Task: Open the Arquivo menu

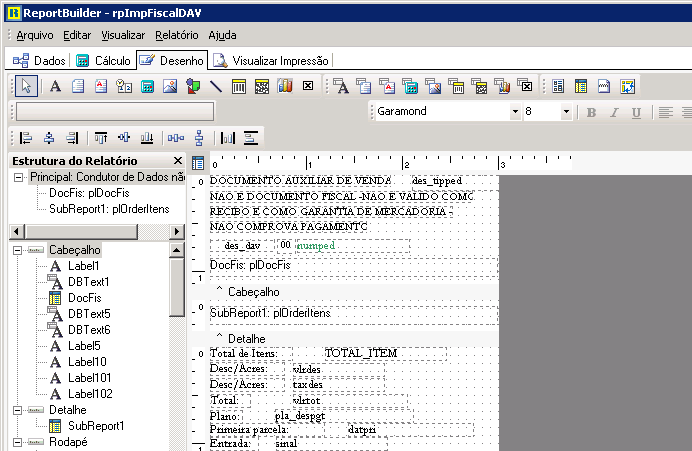Action: [35, 35]
